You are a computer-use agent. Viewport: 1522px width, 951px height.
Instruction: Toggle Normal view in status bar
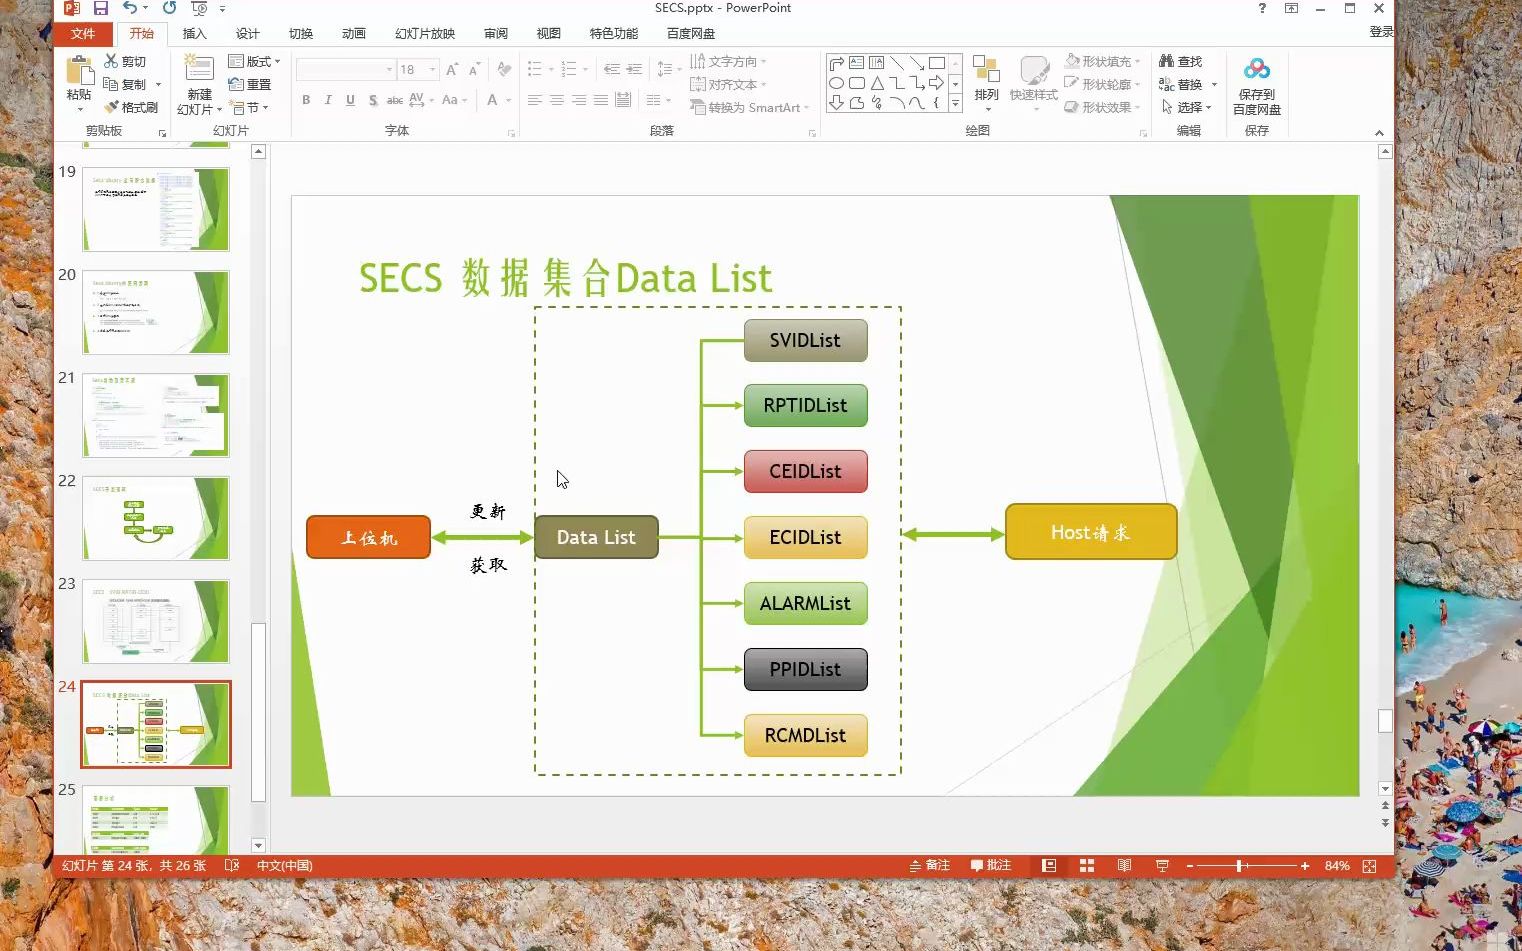pyautogui.click(x=1049, y=866)
